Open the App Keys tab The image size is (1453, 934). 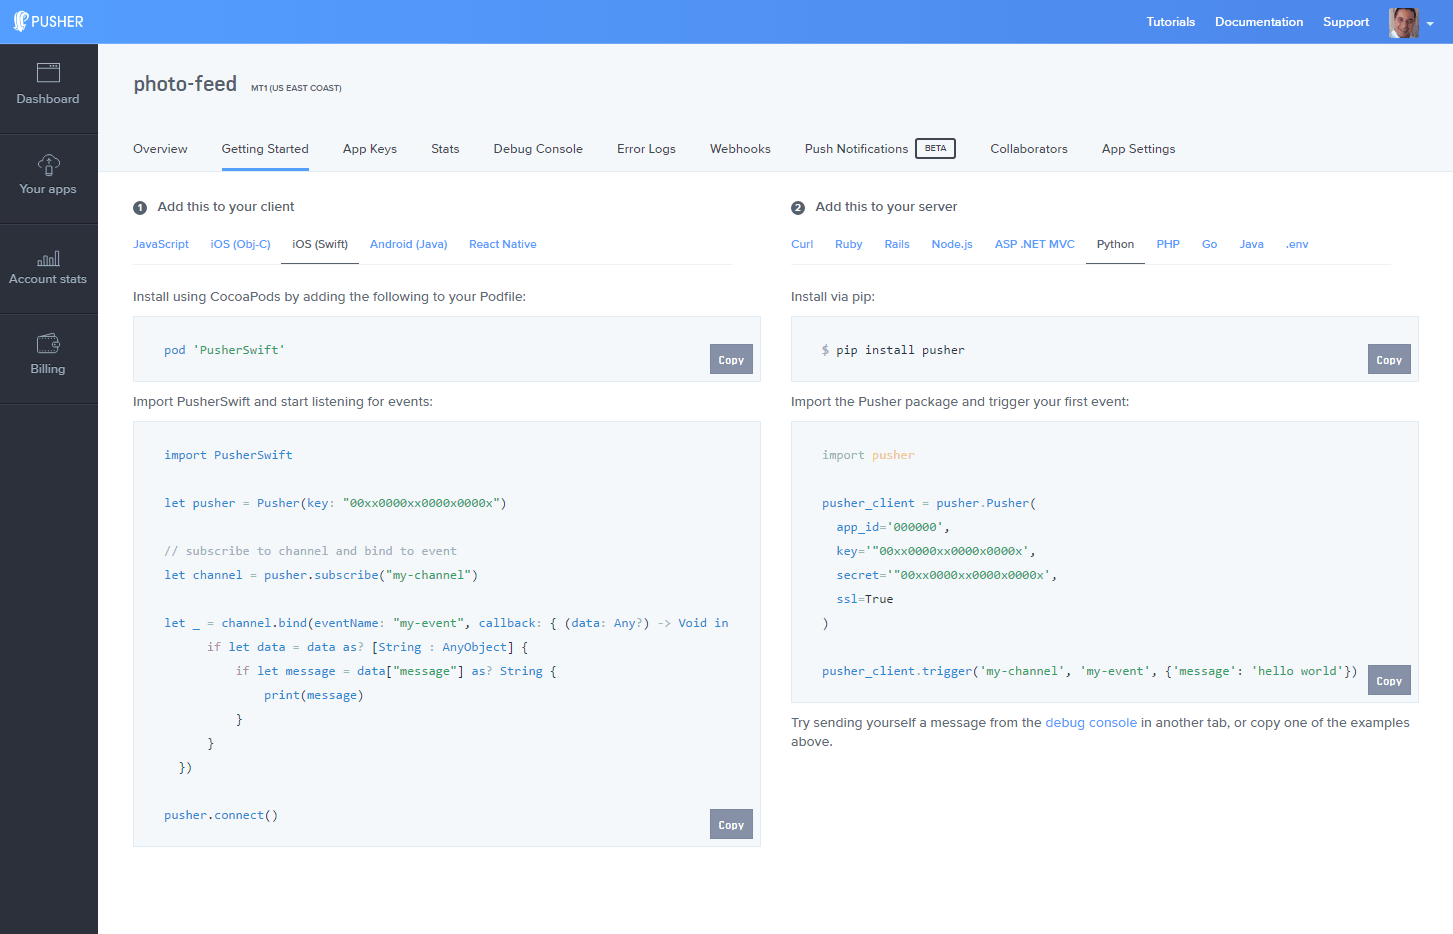tap(369, 149)
